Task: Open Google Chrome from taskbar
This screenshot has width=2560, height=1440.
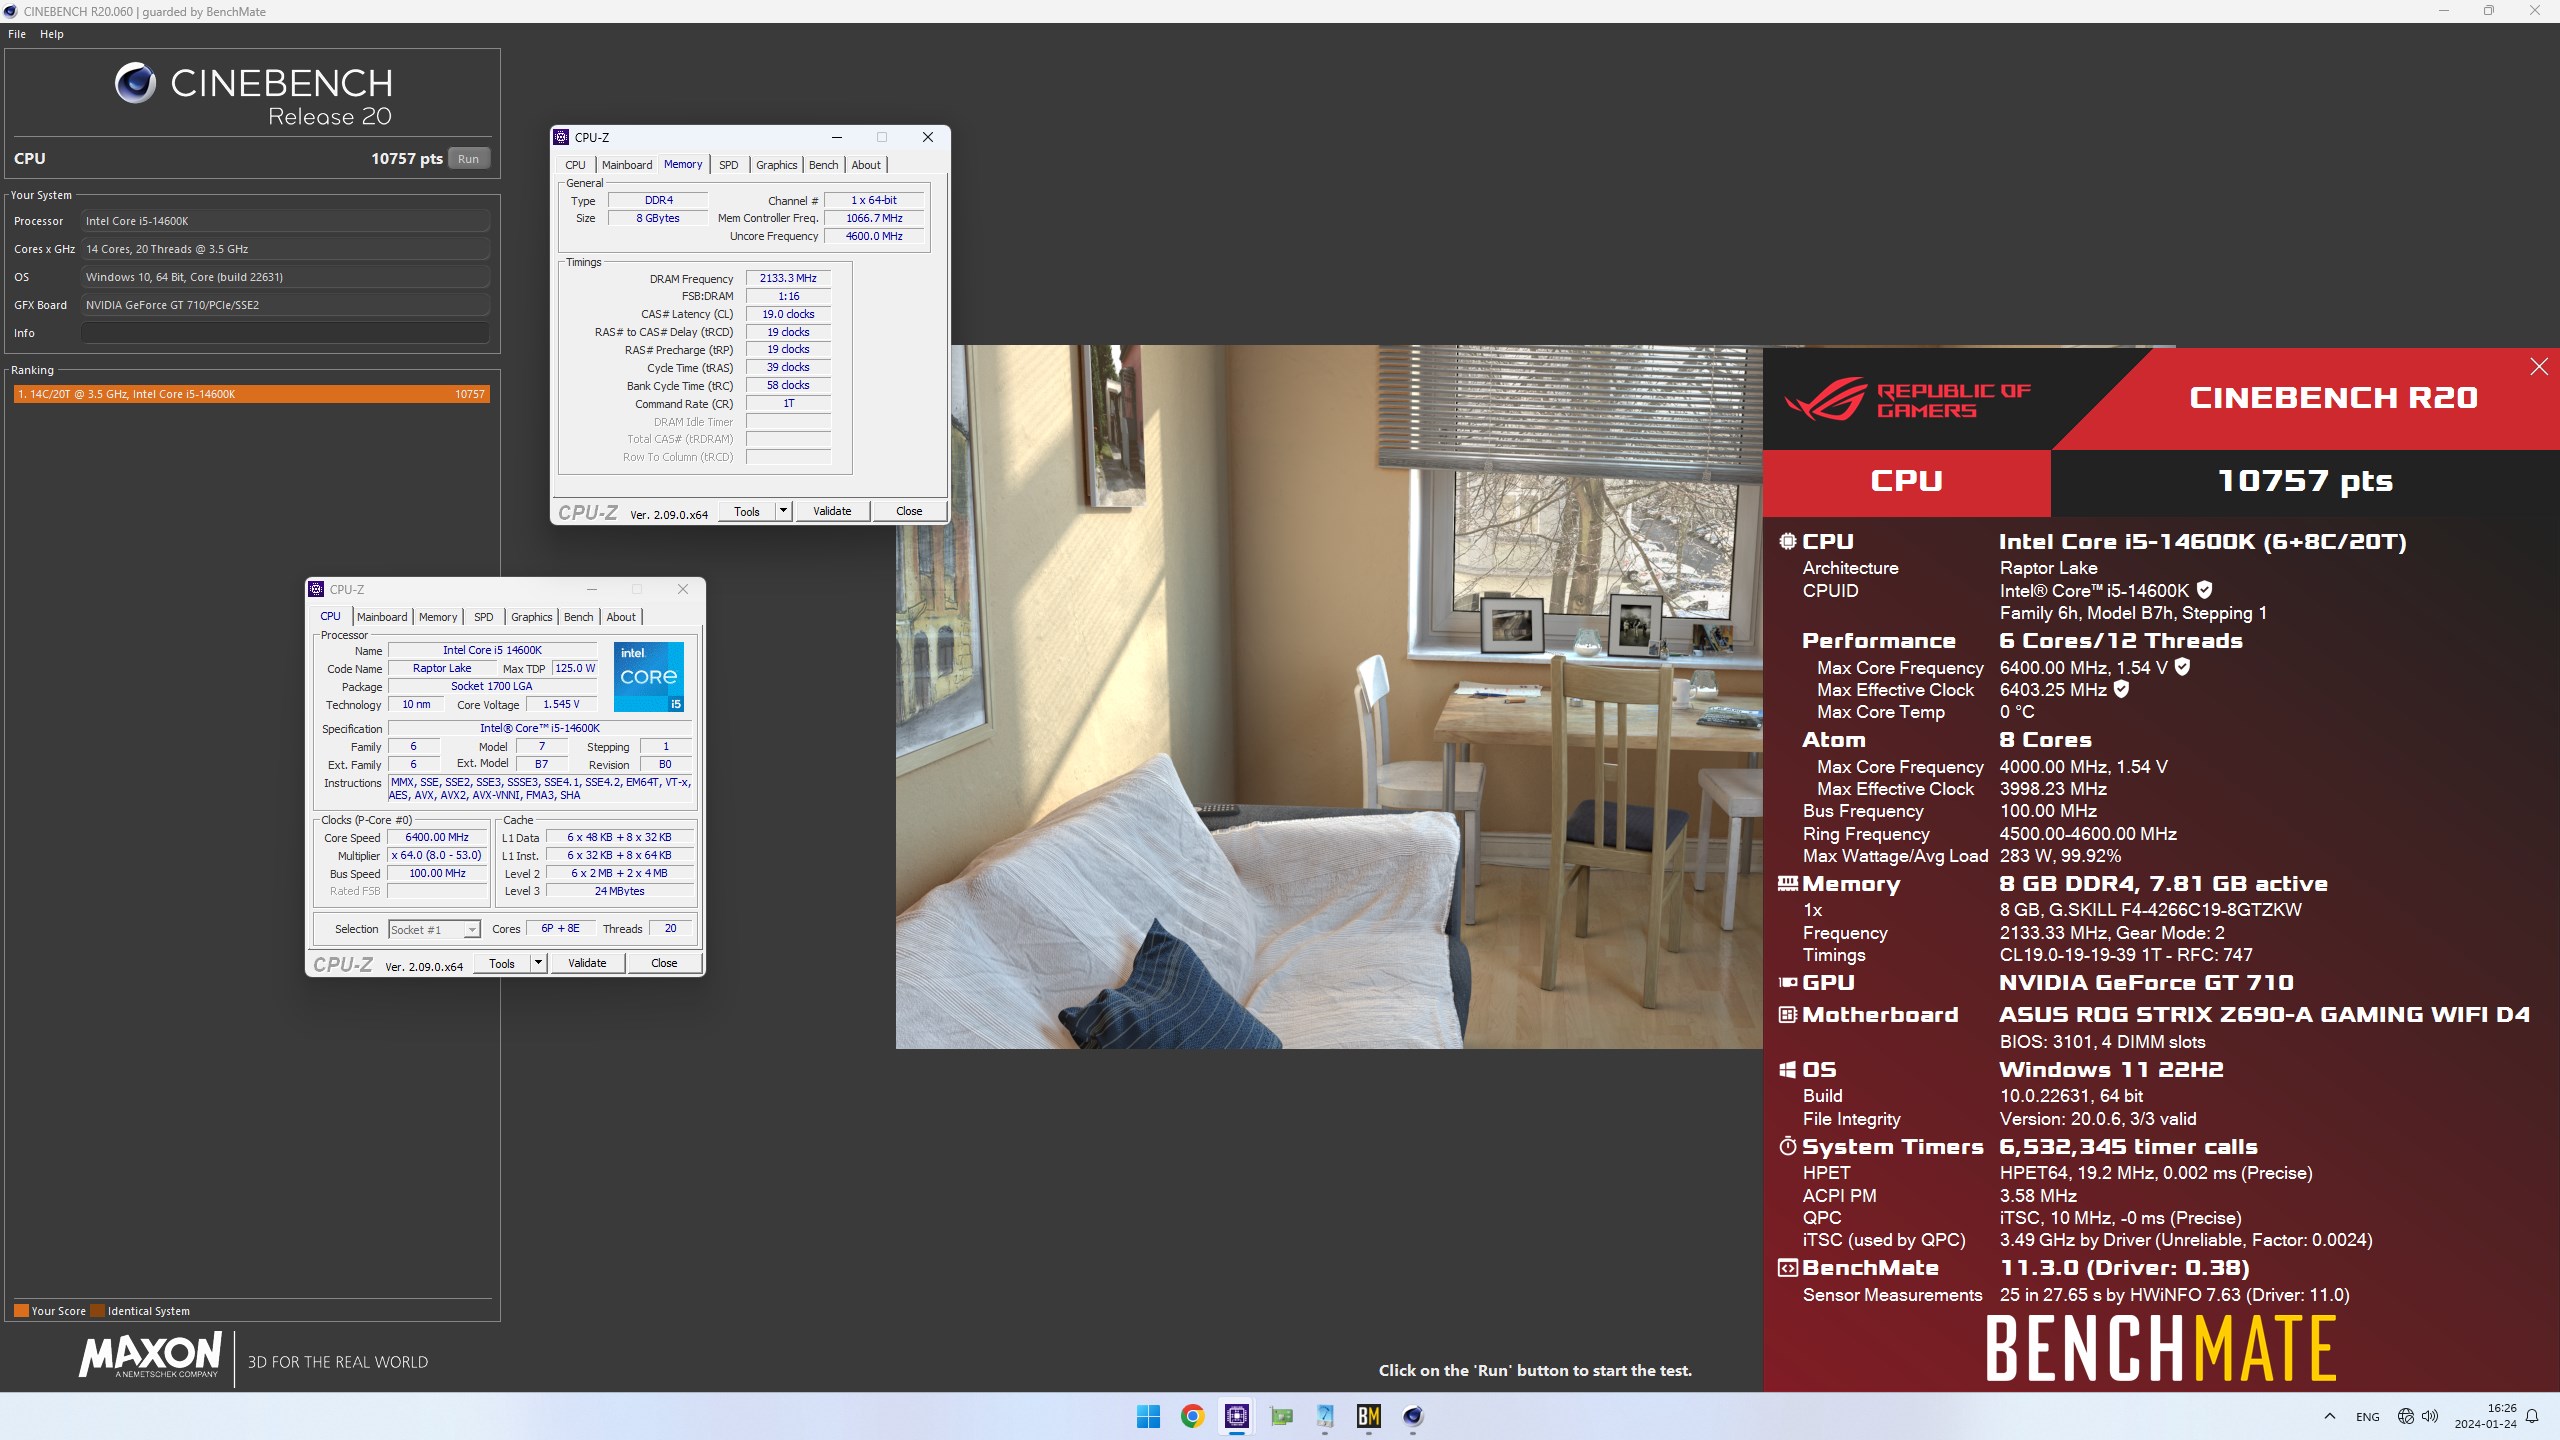Action: pos(1192,1416)
